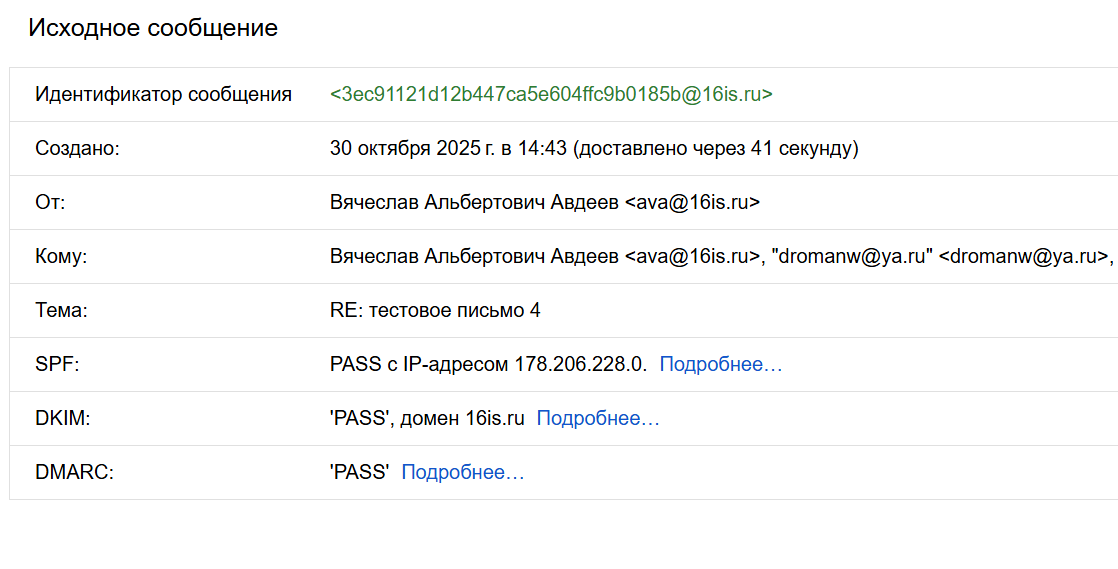Click the sender address in the От row
Image resolution: width=1118 pixels, height=569 pixels.
692,202
